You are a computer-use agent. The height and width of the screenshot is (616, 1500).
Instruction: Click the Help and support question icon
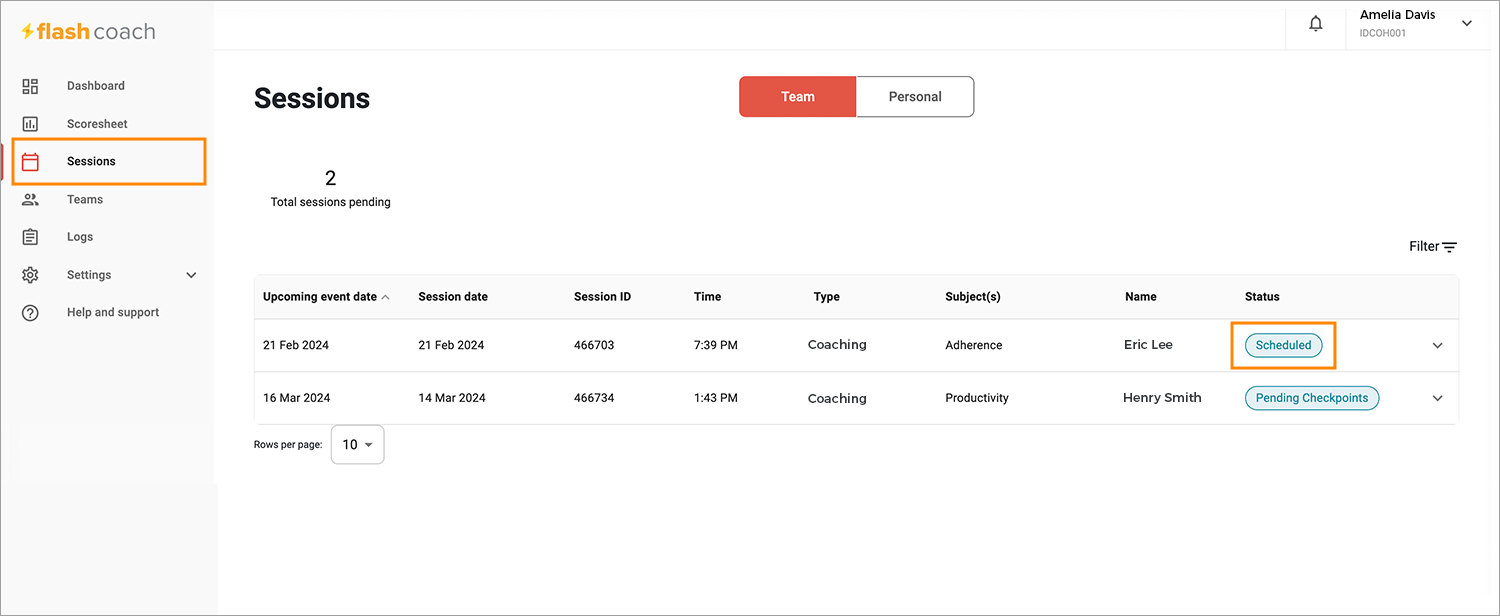[30, 313]
